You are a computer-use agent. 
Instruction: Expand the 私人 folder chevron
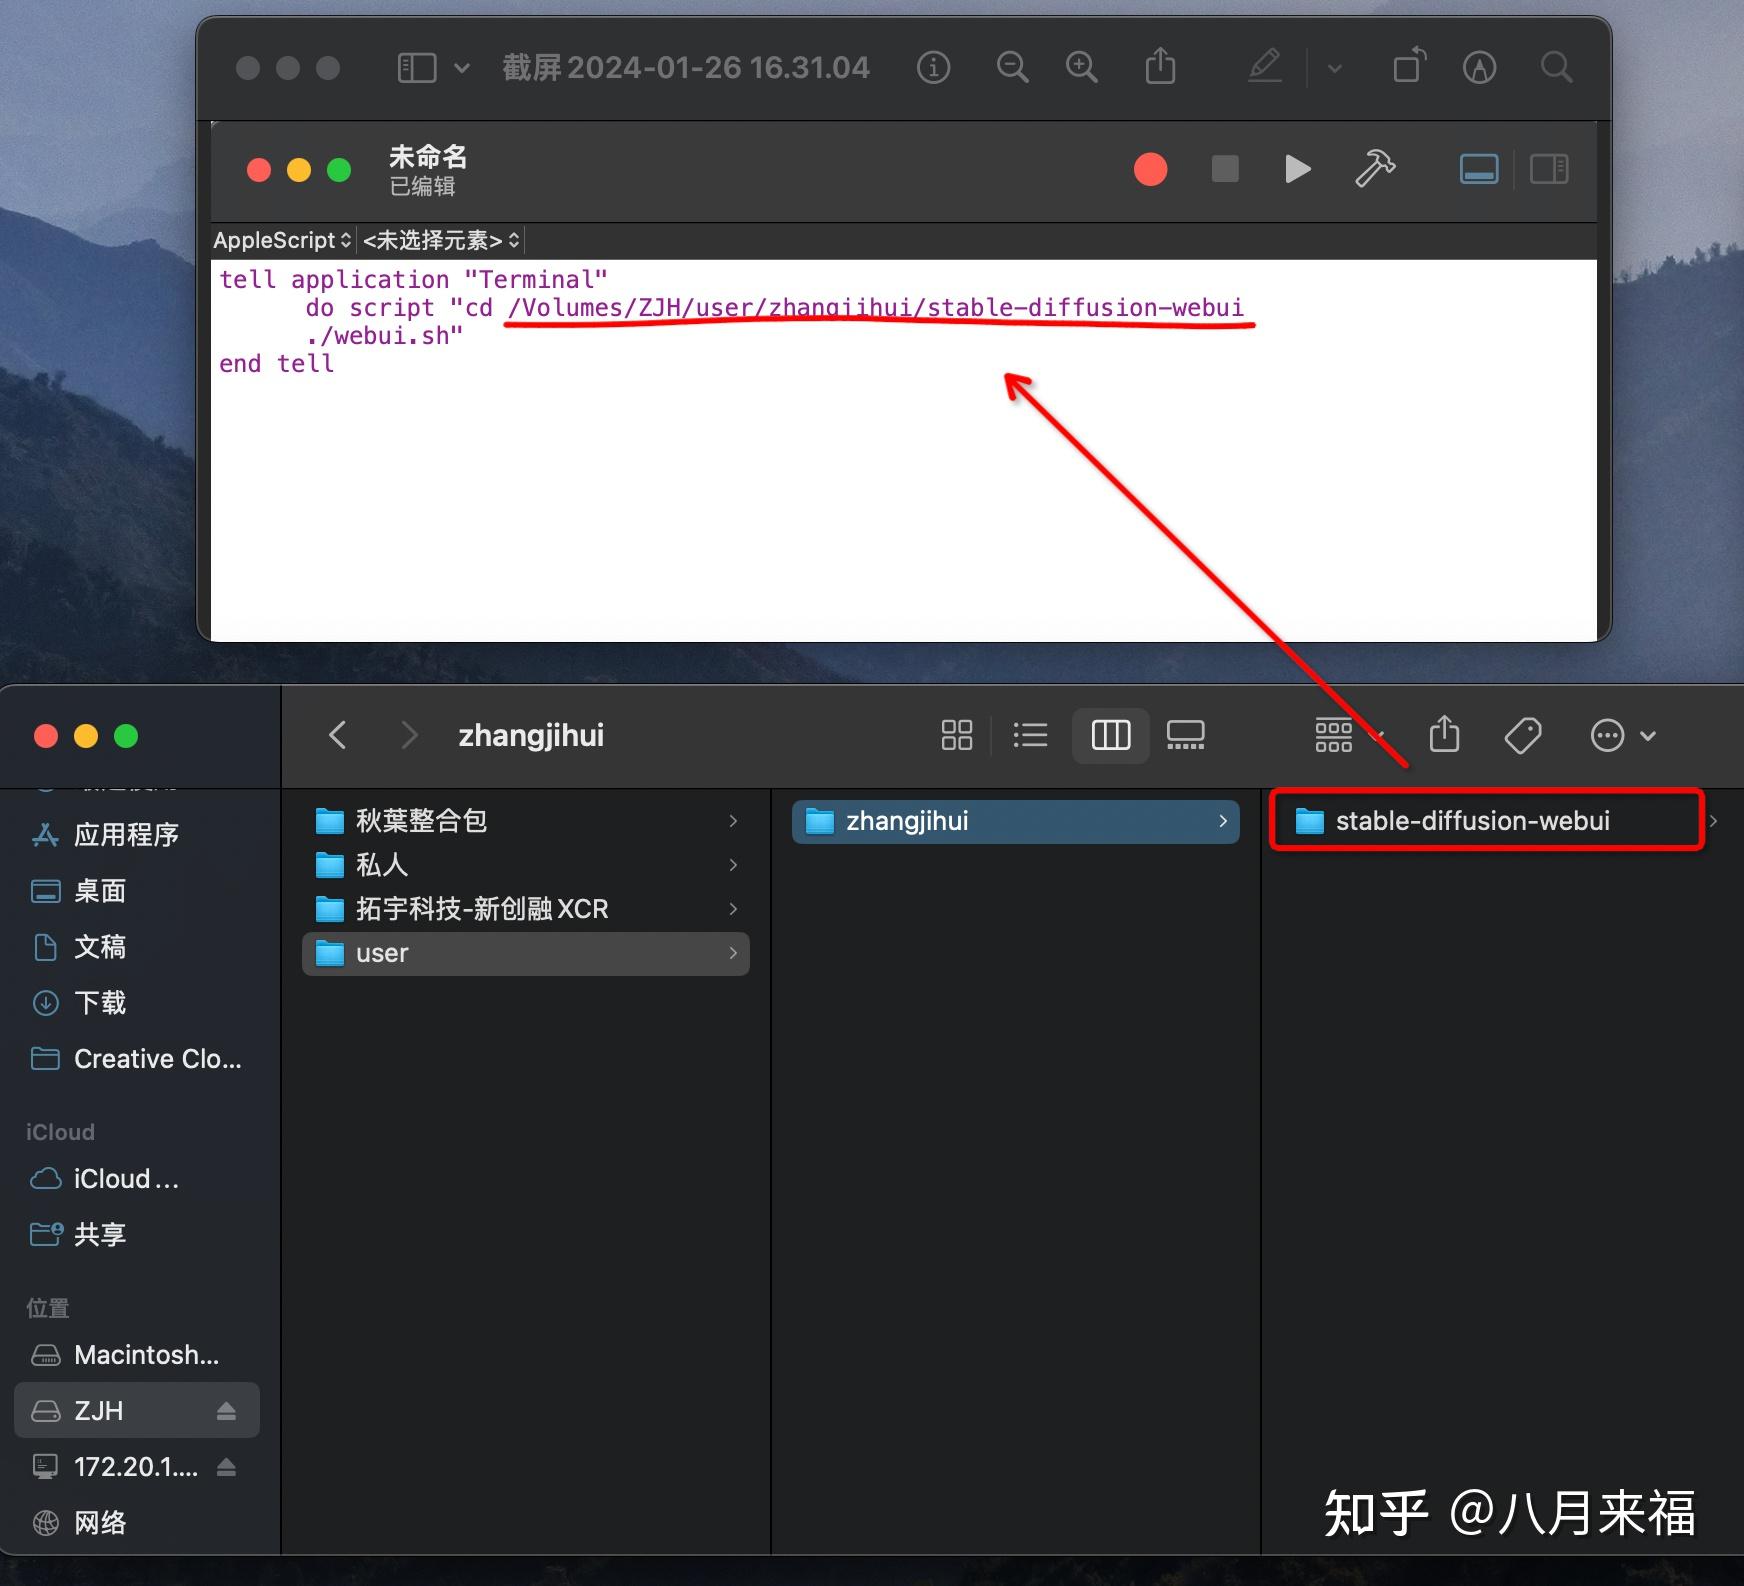[x=733, y=865]
